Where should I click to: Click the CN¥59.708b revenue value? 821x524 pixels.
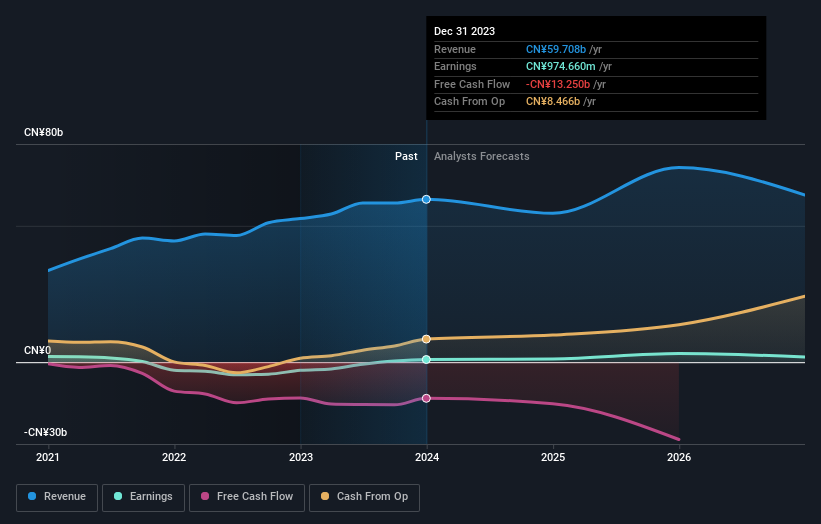(x=556, y=49)
